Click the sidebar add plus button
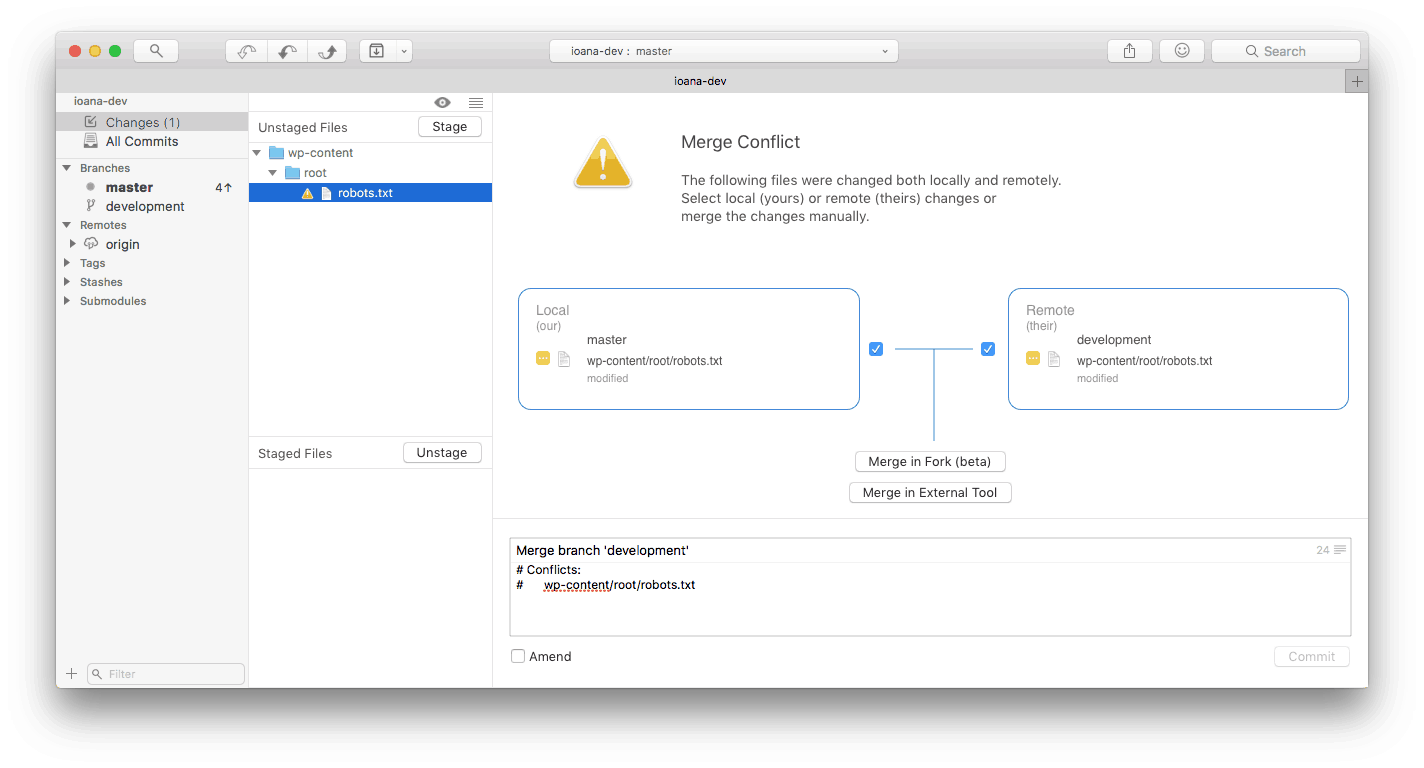 71,674
